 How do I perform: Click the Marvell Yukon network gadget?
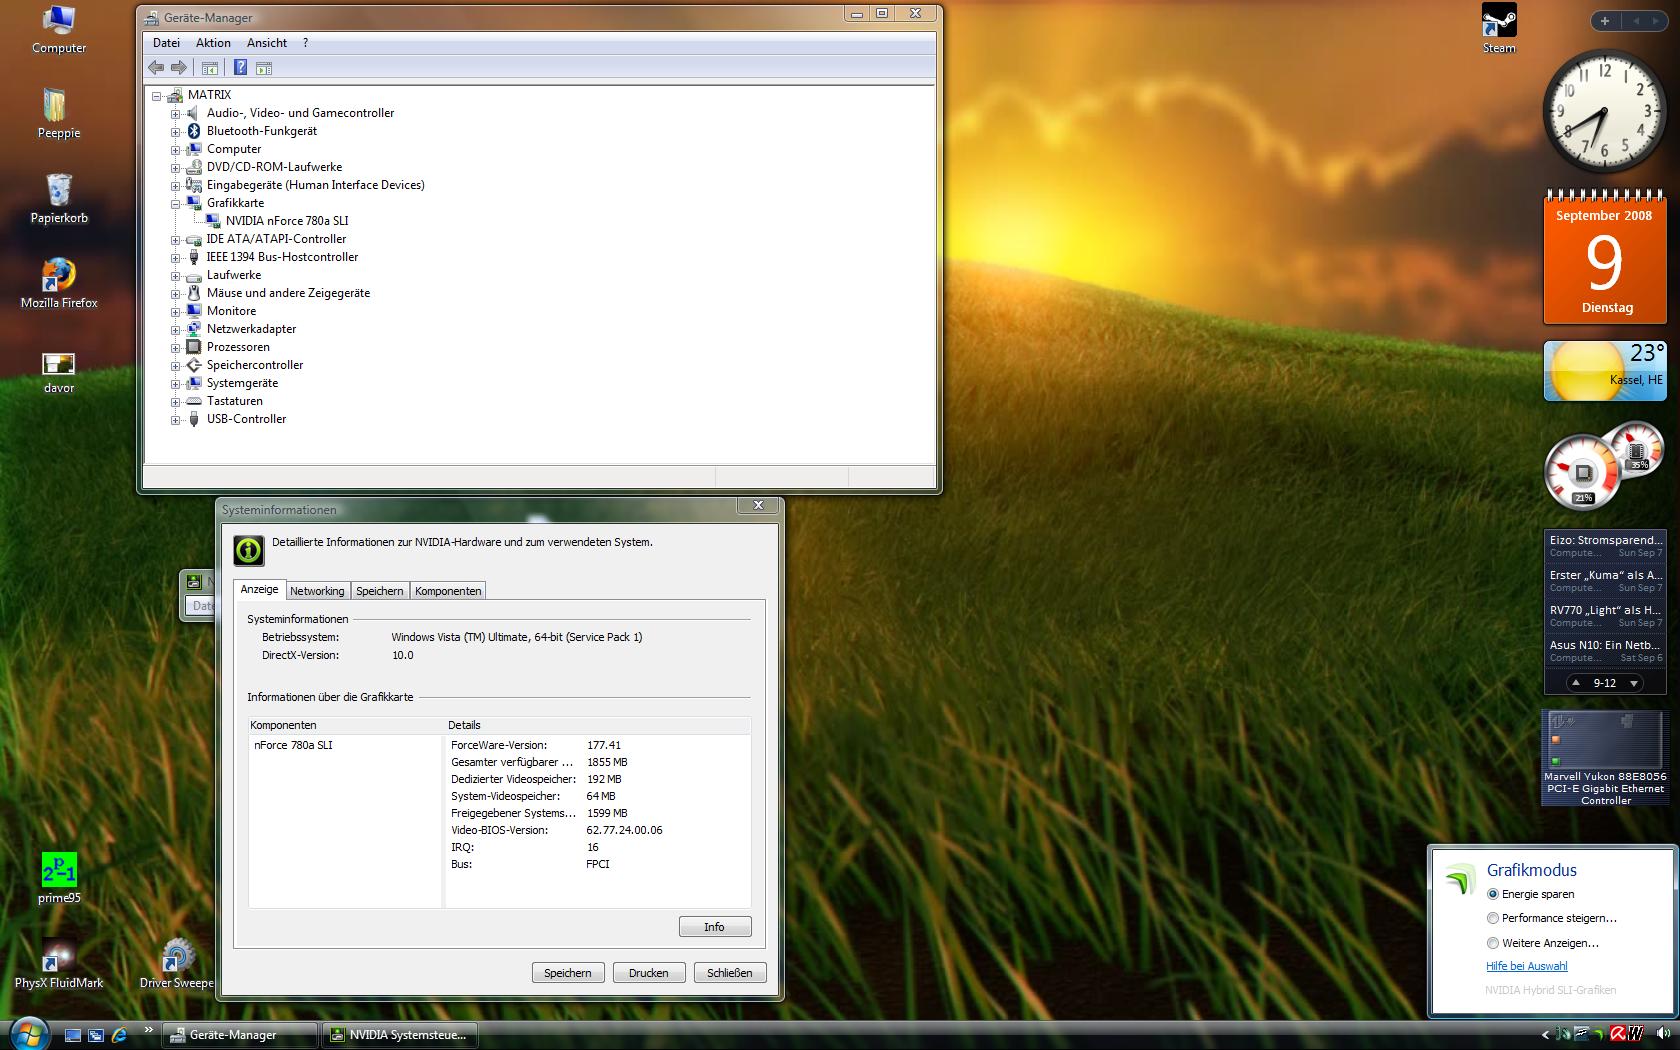pos(1605,758)
